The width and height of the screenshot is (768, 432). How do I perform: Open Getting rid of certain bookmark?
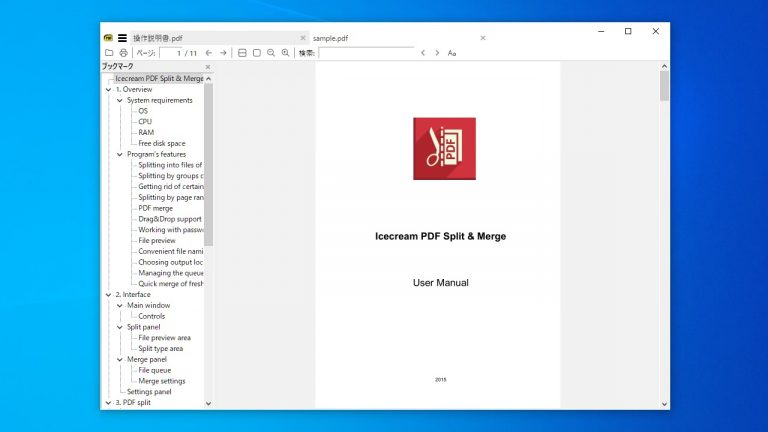pyautogui.click(x=170, y=187)
